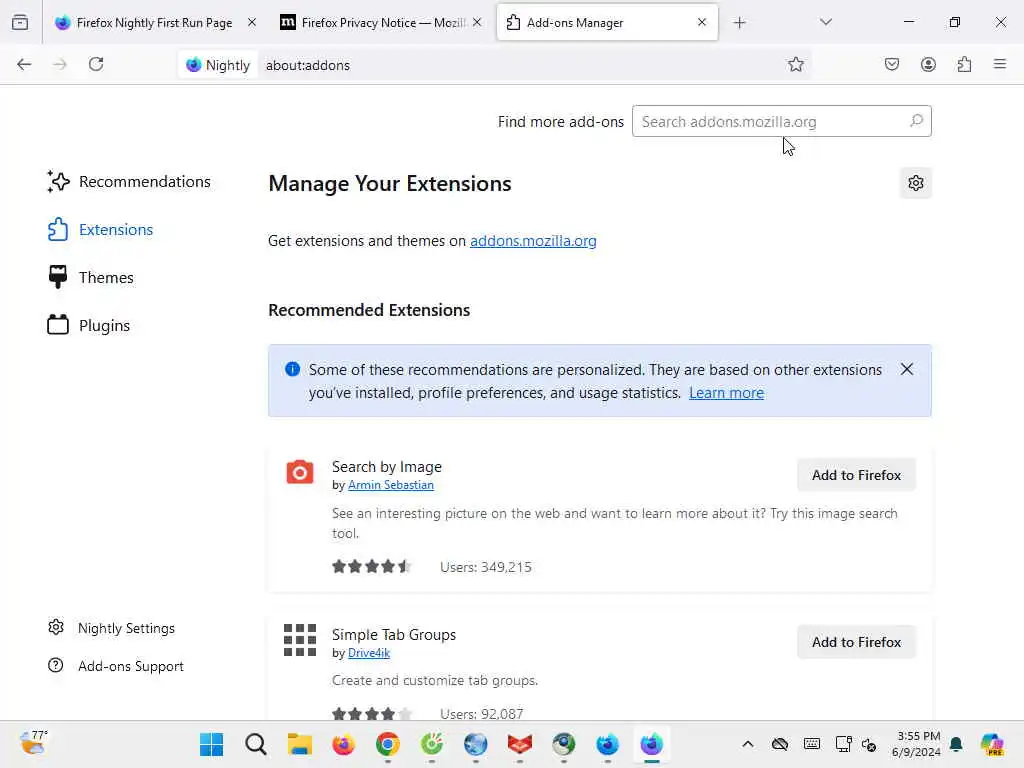The image size is (1024, 768).
Task: Open the application hamburger menu
Action: click(x=1000, y=64)
